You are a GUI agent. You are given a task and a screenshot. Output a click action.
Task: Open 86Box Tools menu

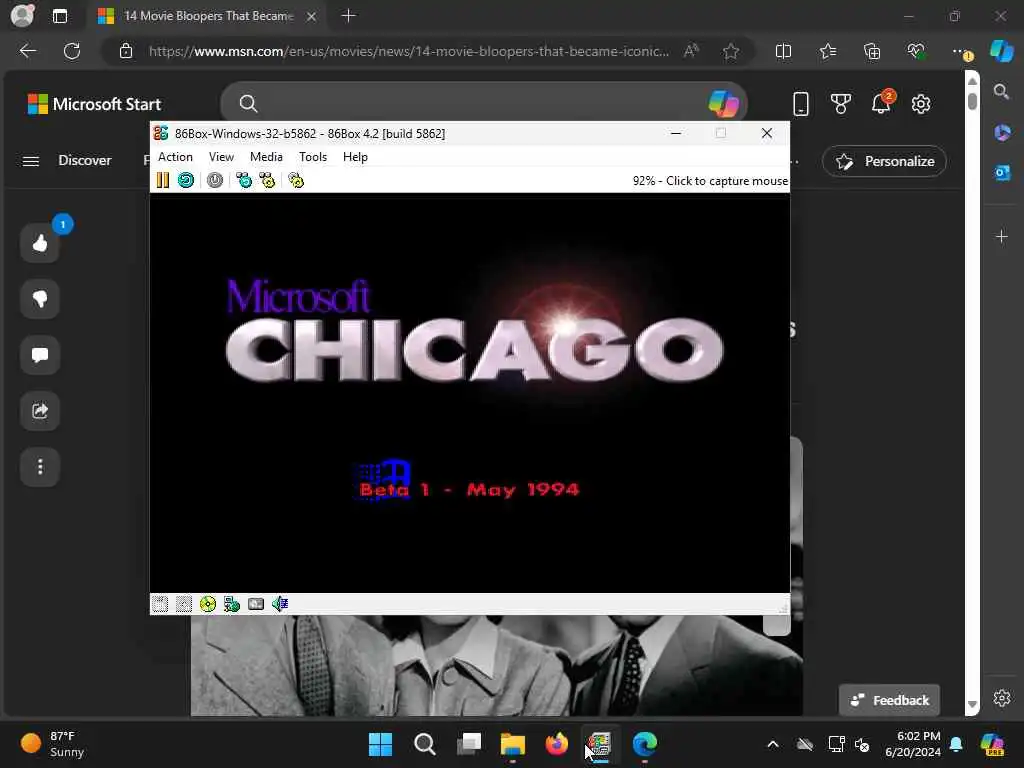pos(313,157)
